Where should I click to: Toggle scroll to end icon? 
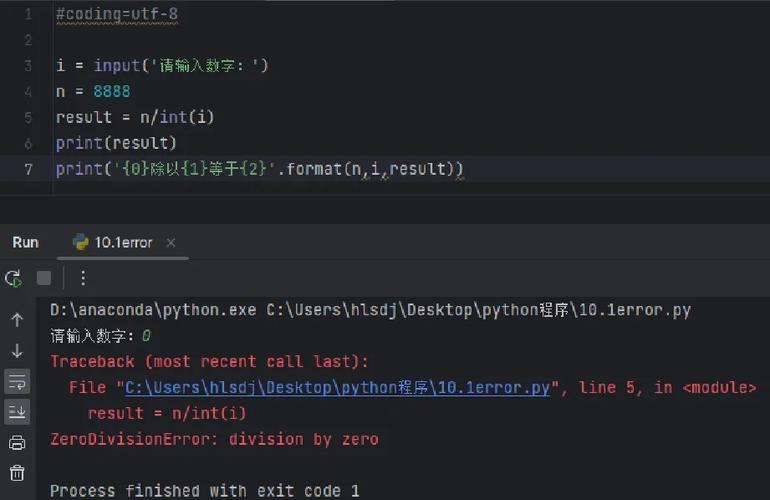(x=17, y=412)
